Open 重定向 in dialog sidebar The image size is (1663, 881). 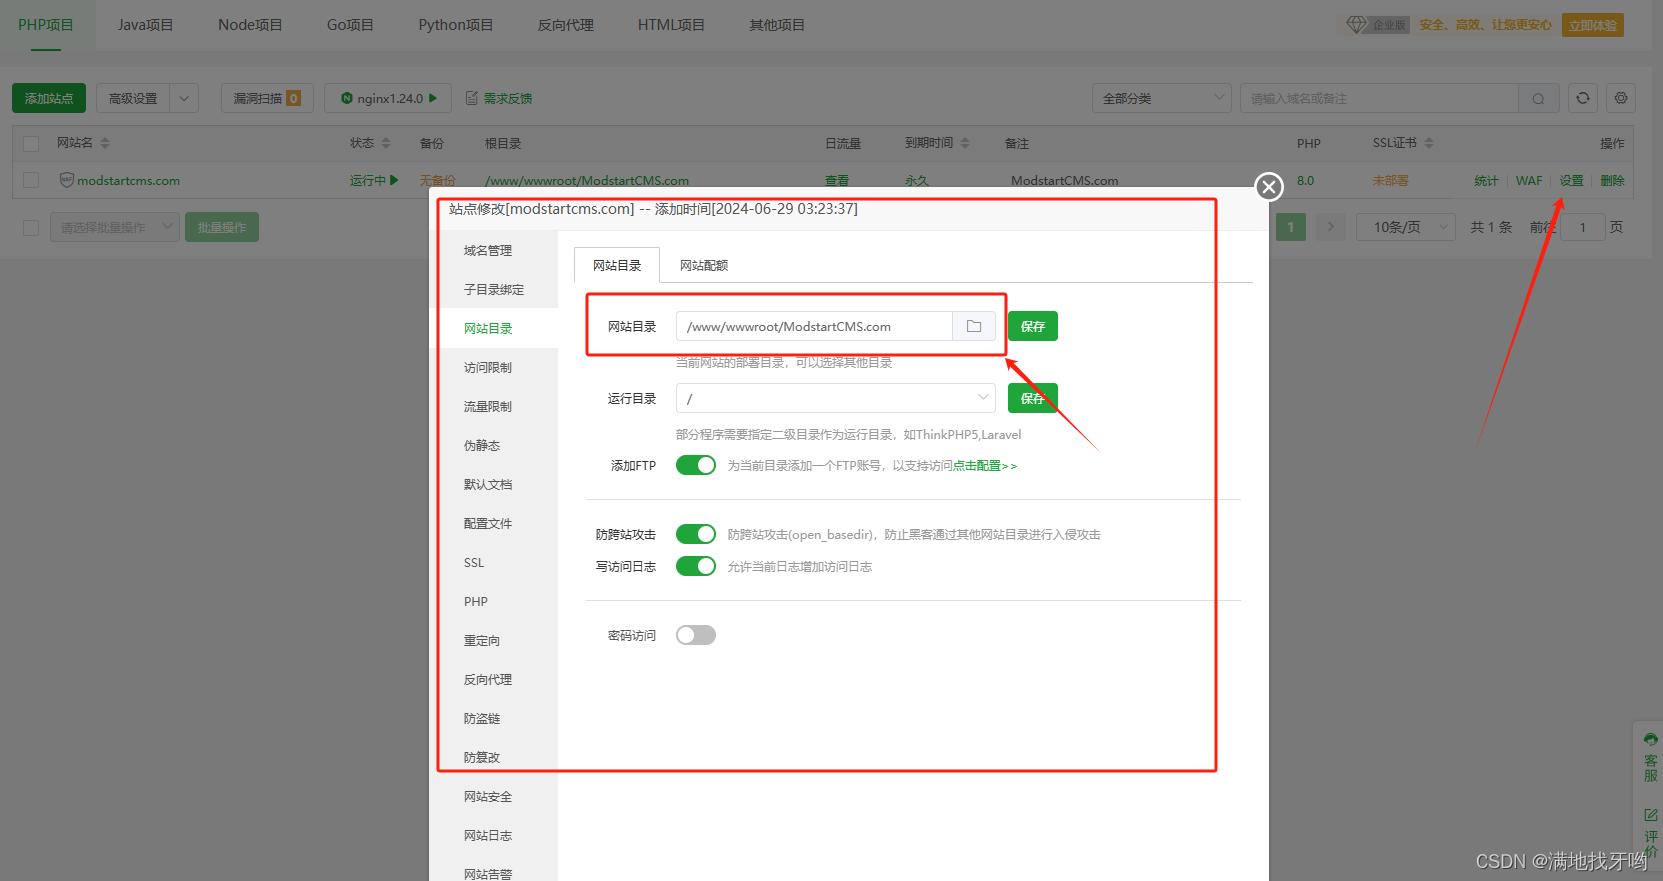click(482, 640)
